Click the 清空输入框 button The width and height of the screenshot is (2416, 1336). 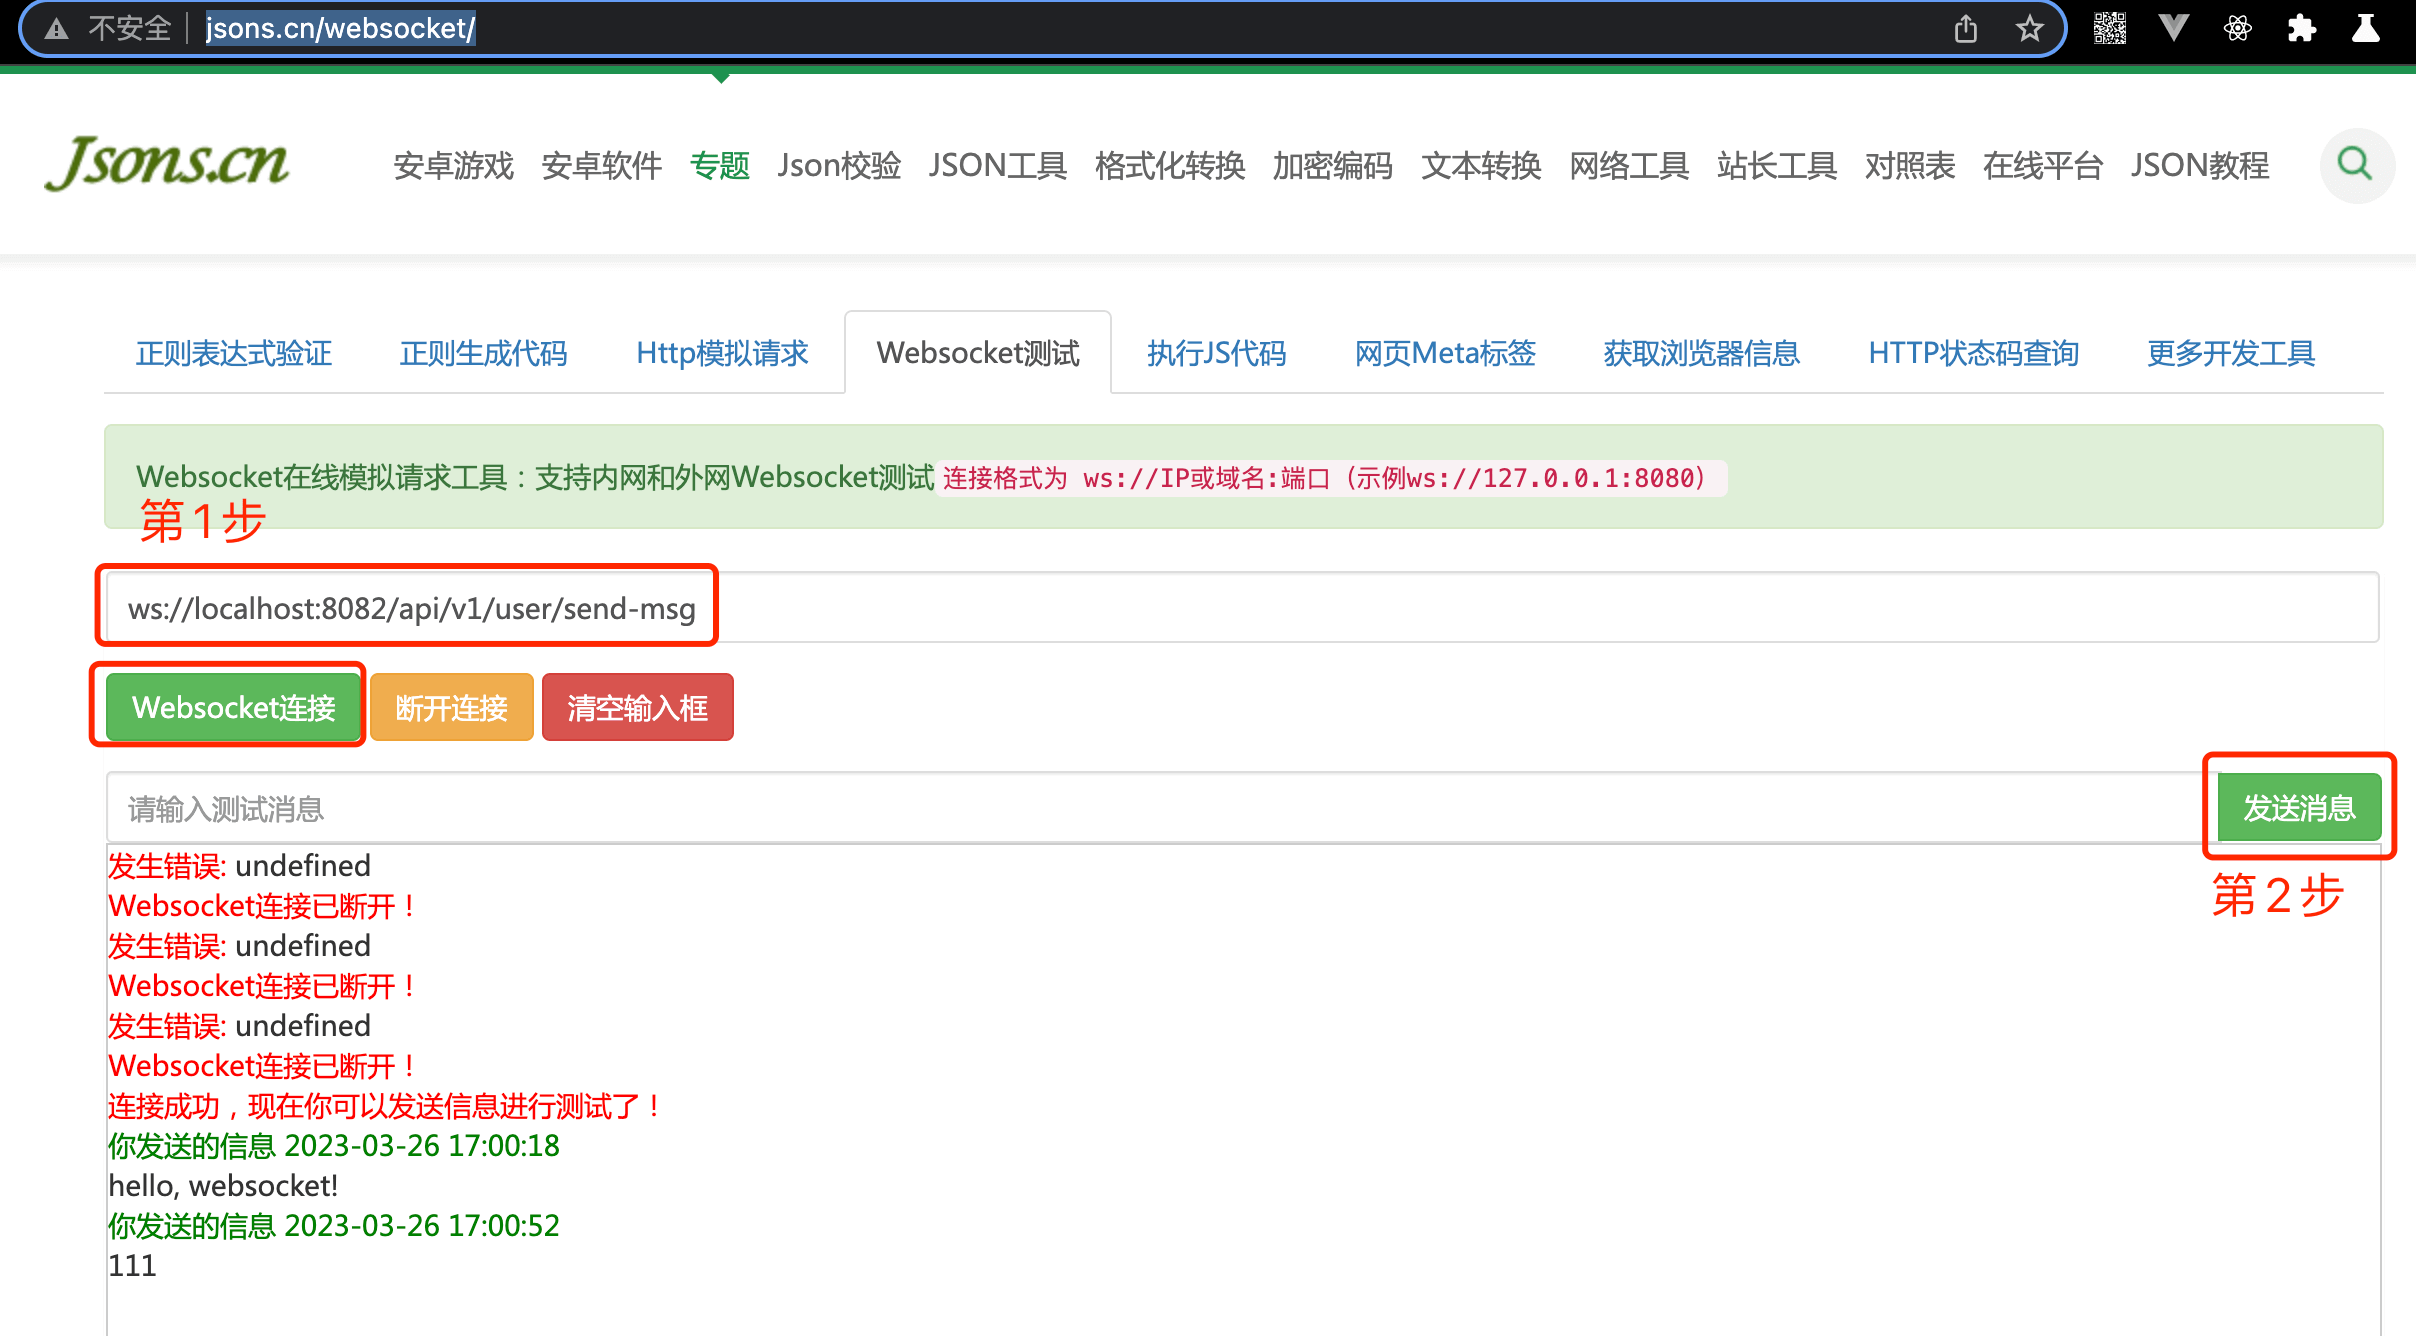(637, 707)
